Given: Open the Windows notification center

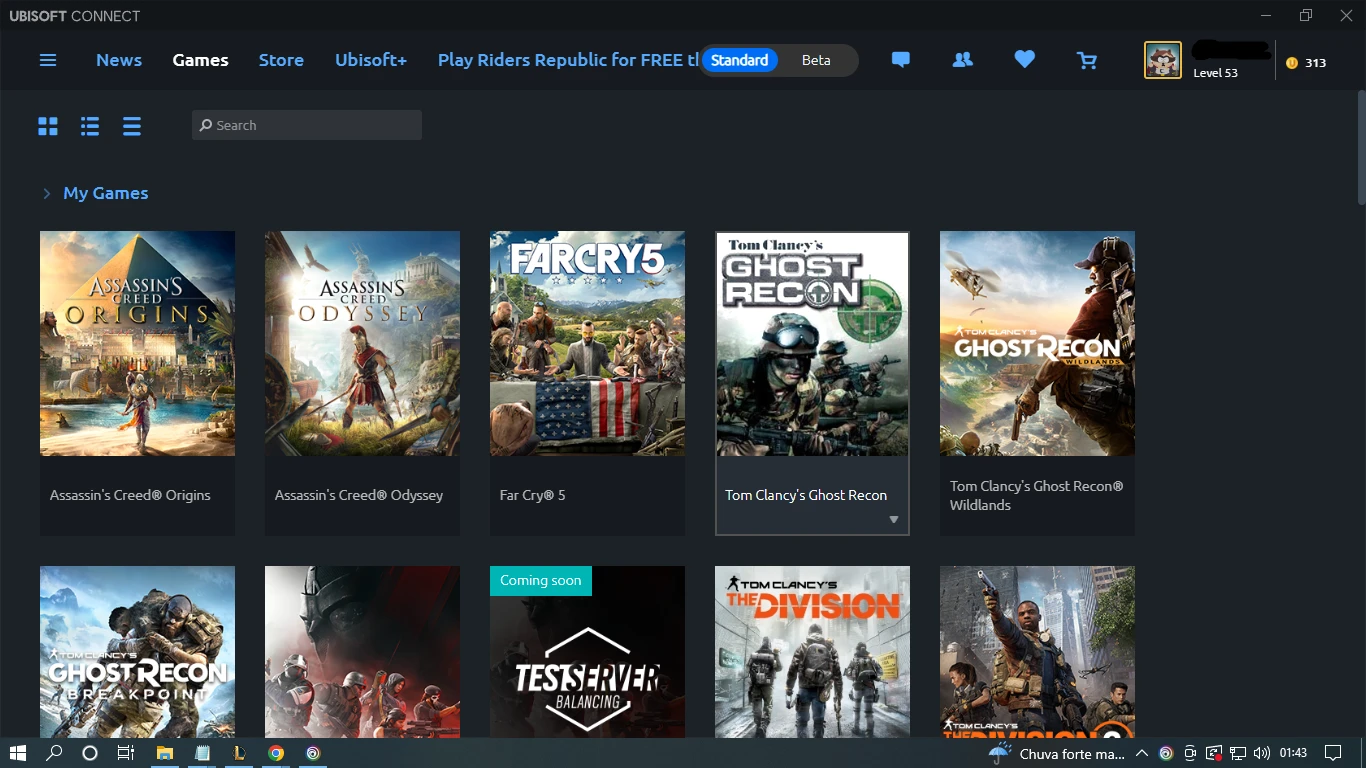Looking at the screenshot, I should pos(1333,753).
